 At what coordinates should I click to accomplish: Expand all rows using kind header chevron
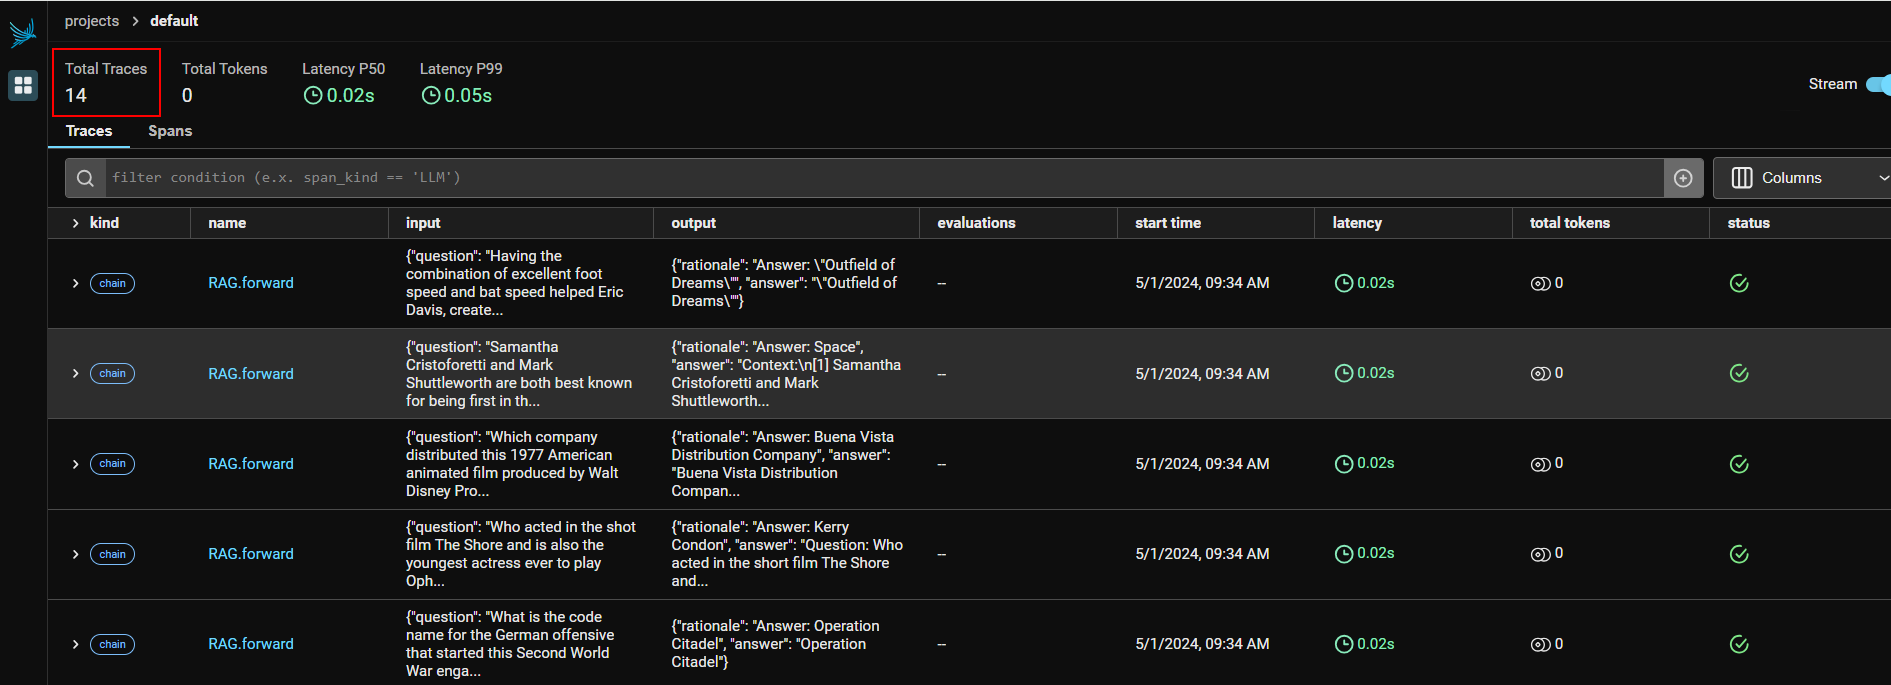pyautogui.click(x=75, y=223)
